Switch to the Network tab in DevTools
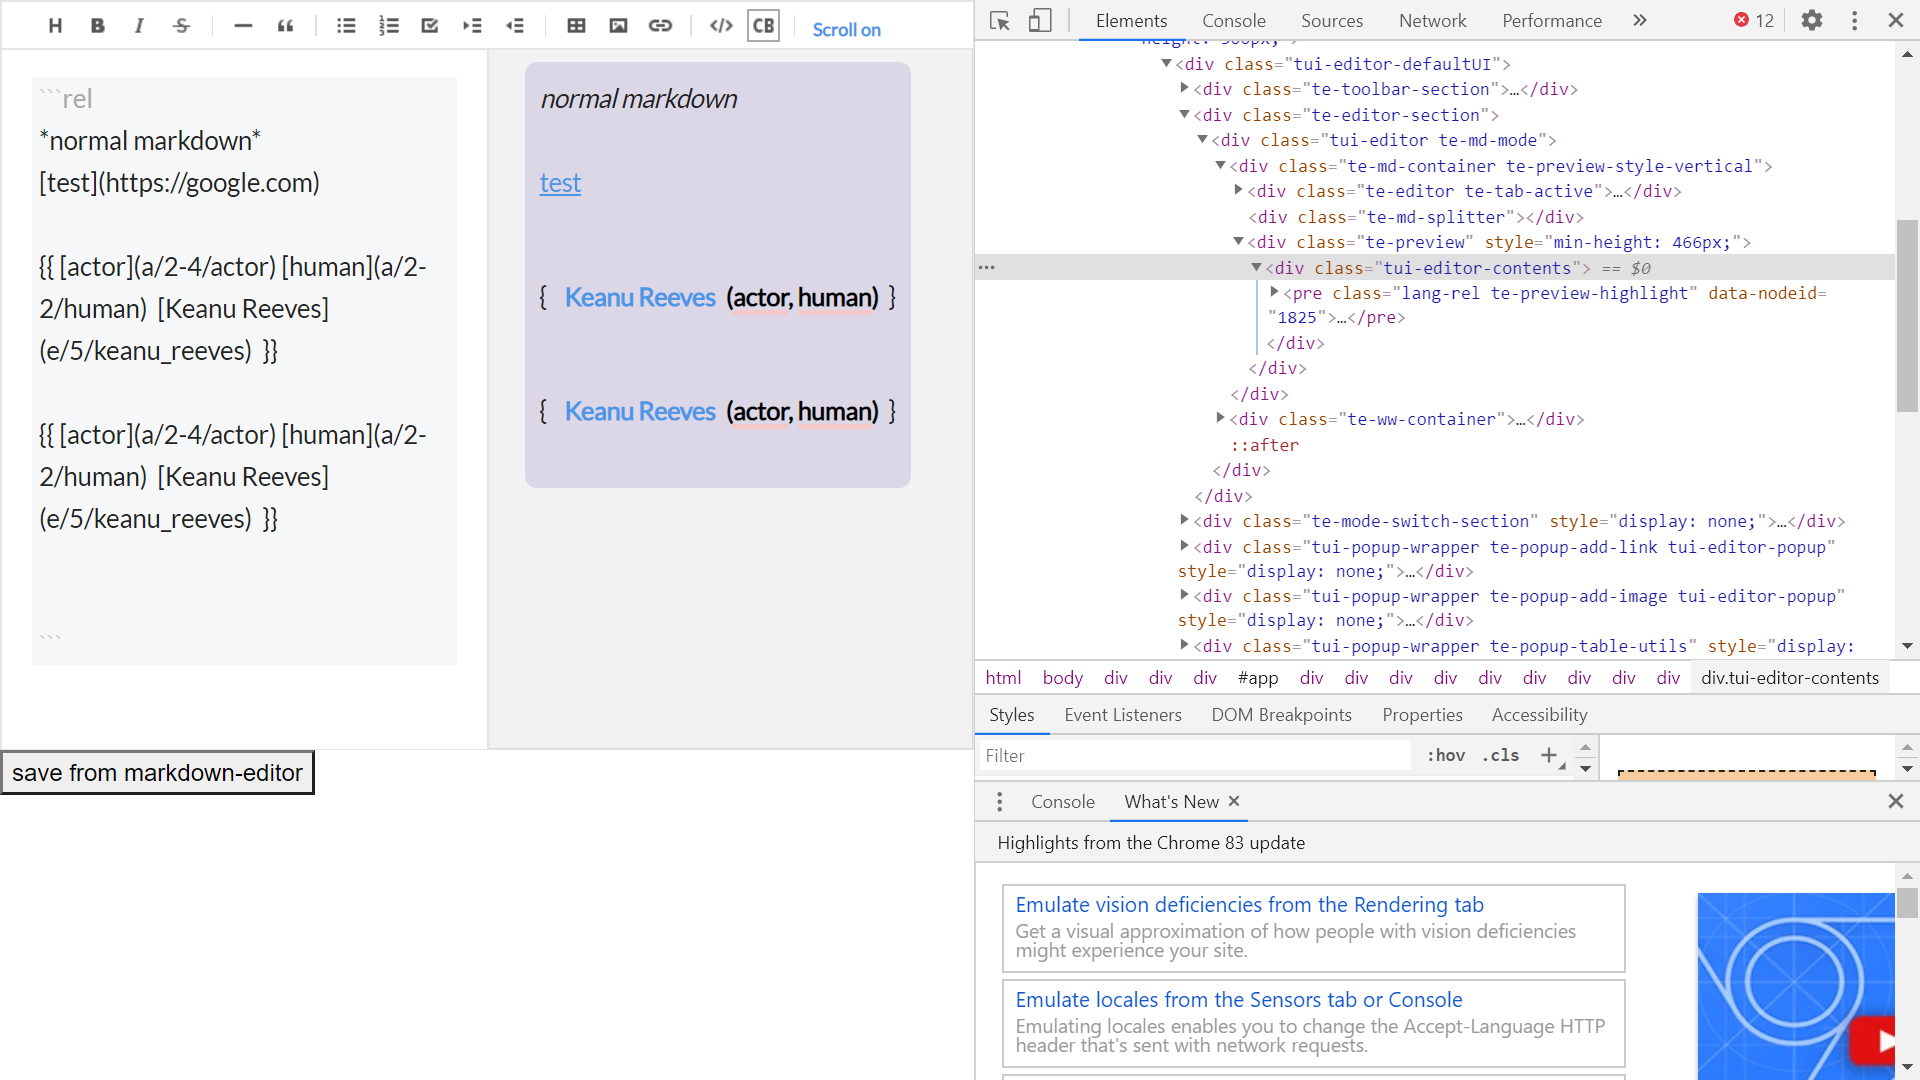Viewport: 1920px width, 1080px height. tap(1432, 20)
